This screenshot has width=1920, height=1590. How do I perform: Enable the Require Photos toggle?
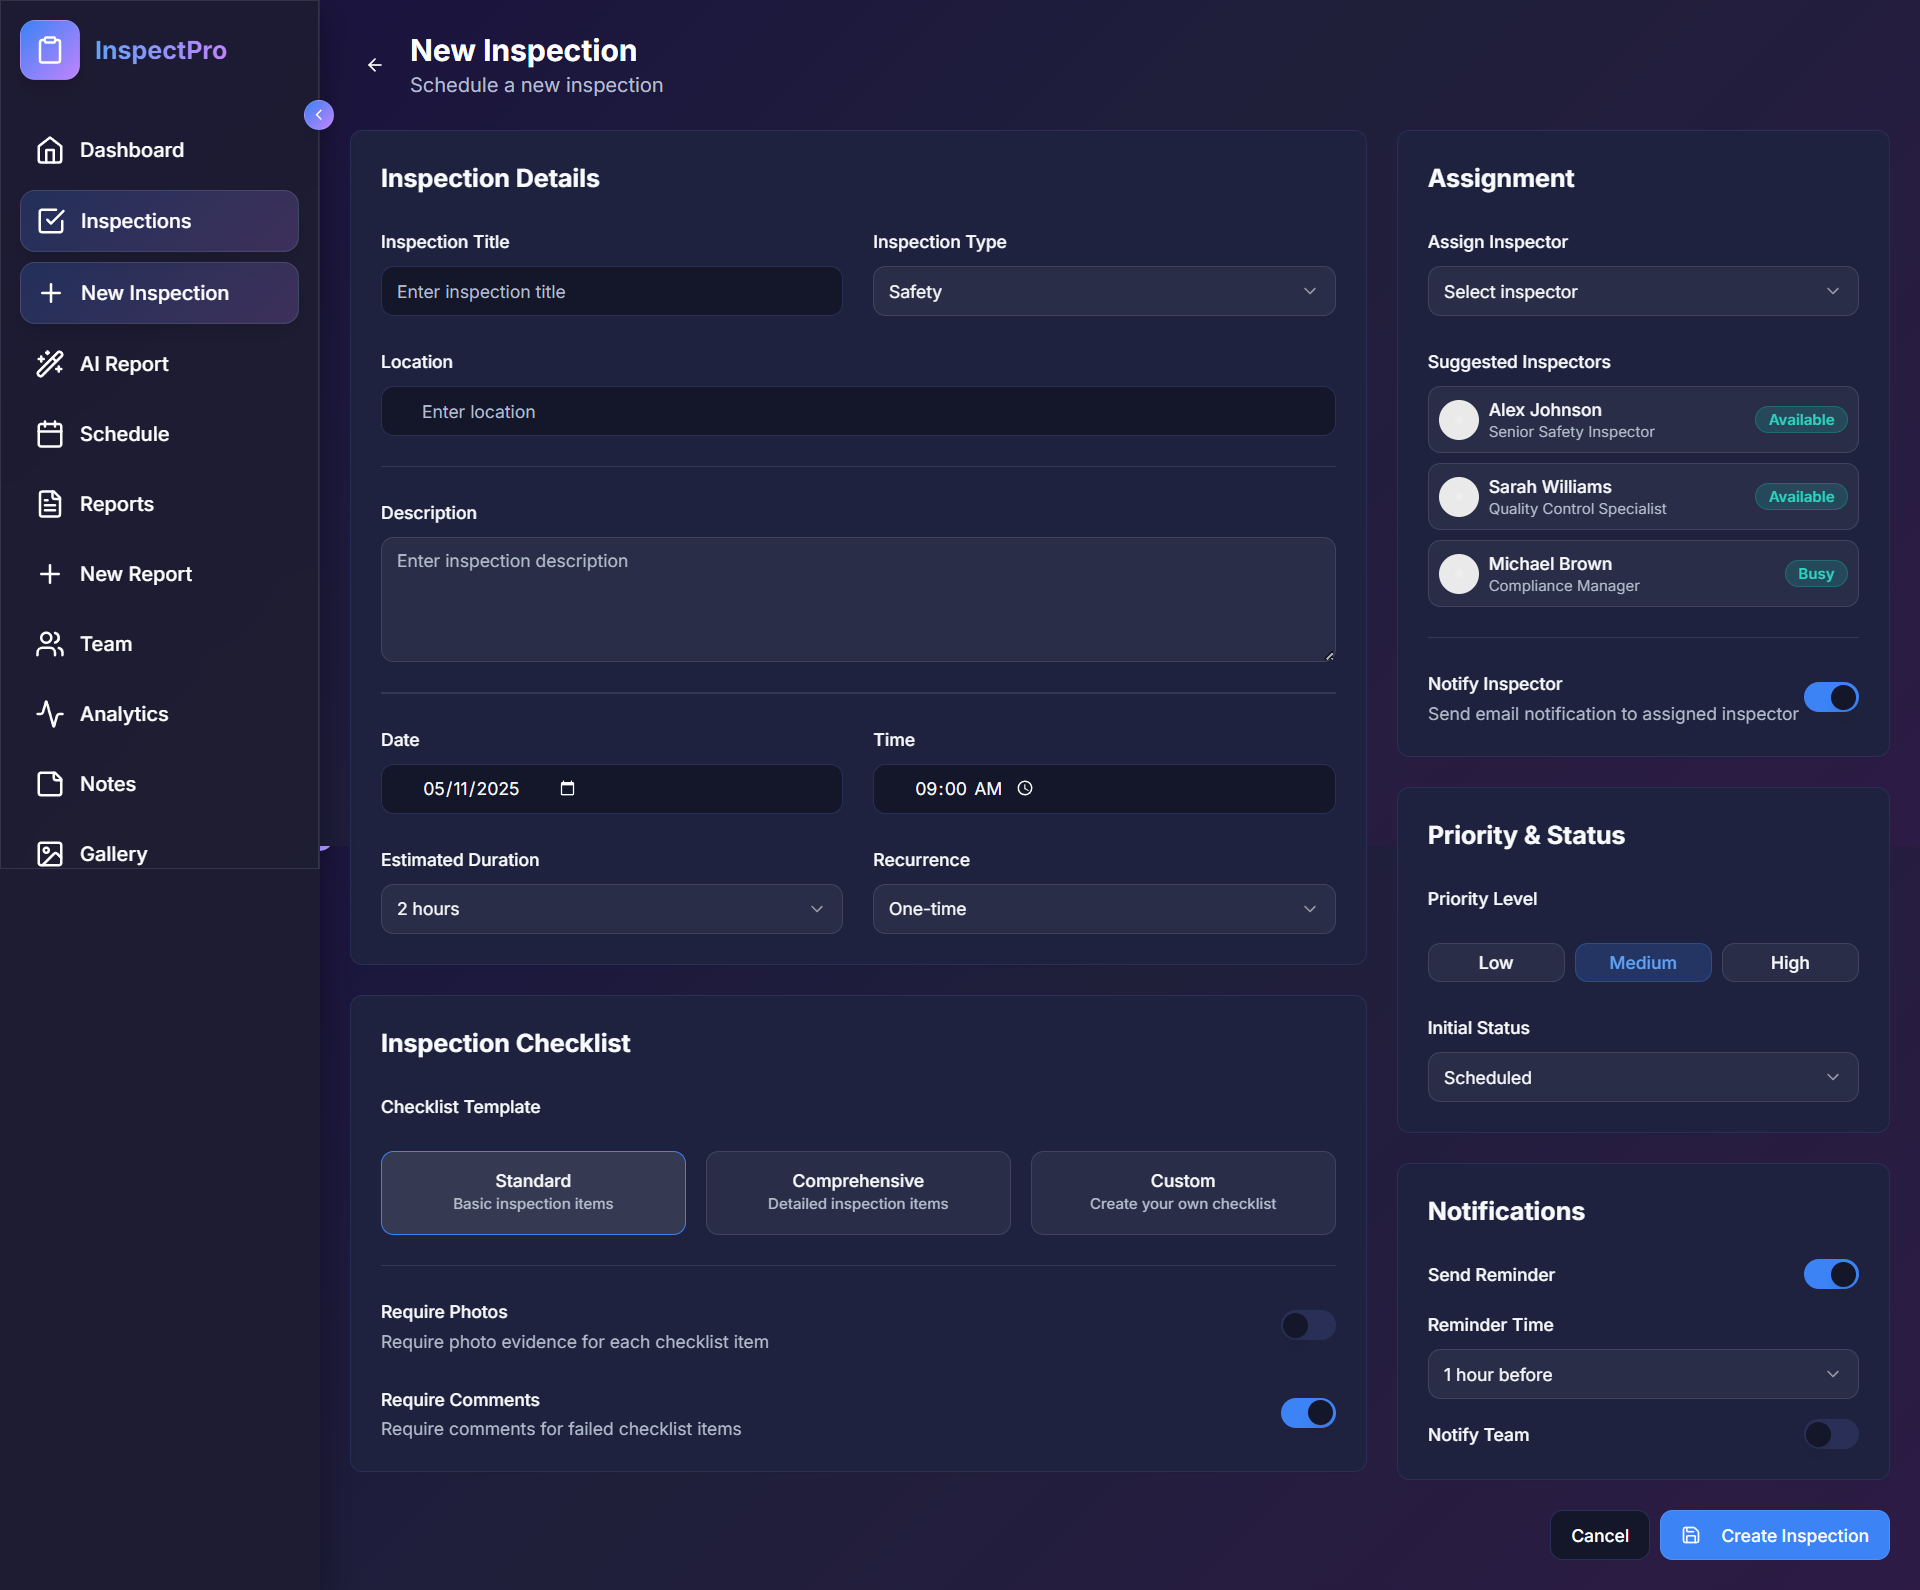tap(1308, 1325)
